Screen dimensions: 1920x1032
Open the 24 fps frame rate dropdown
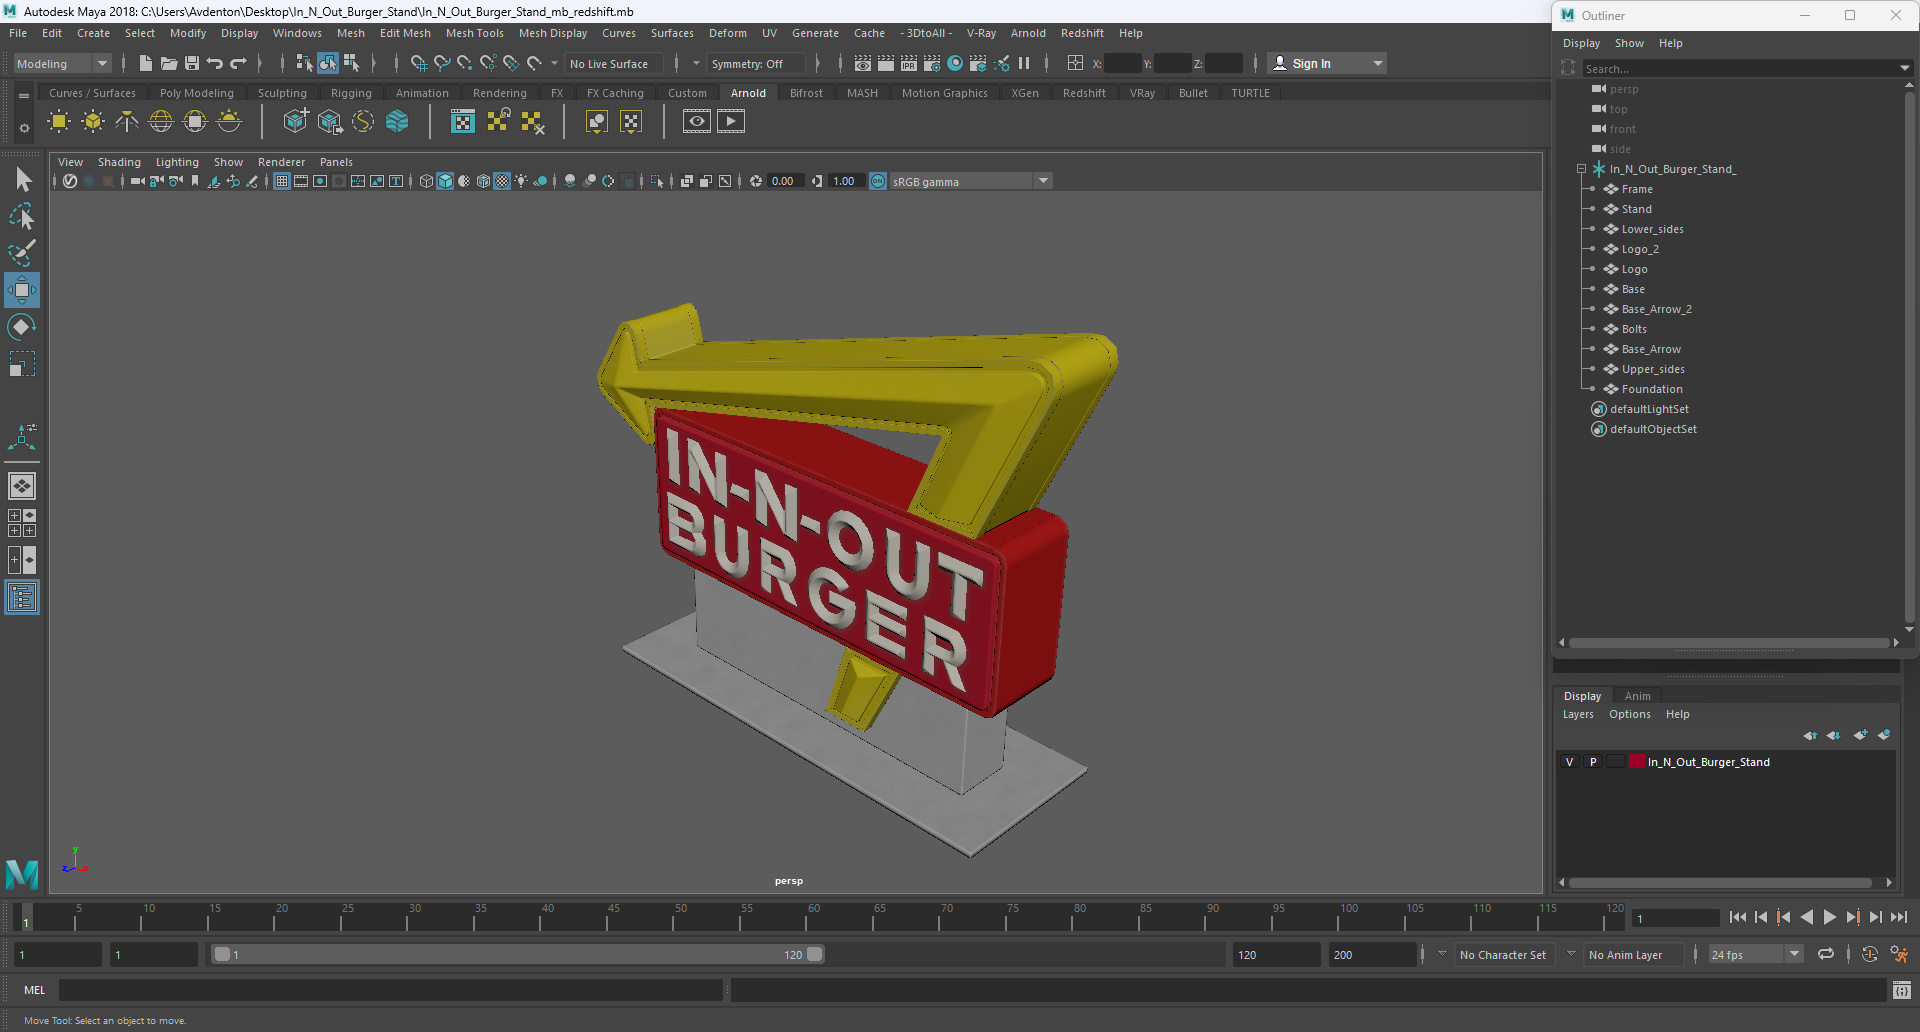[x=1755, y=955]
